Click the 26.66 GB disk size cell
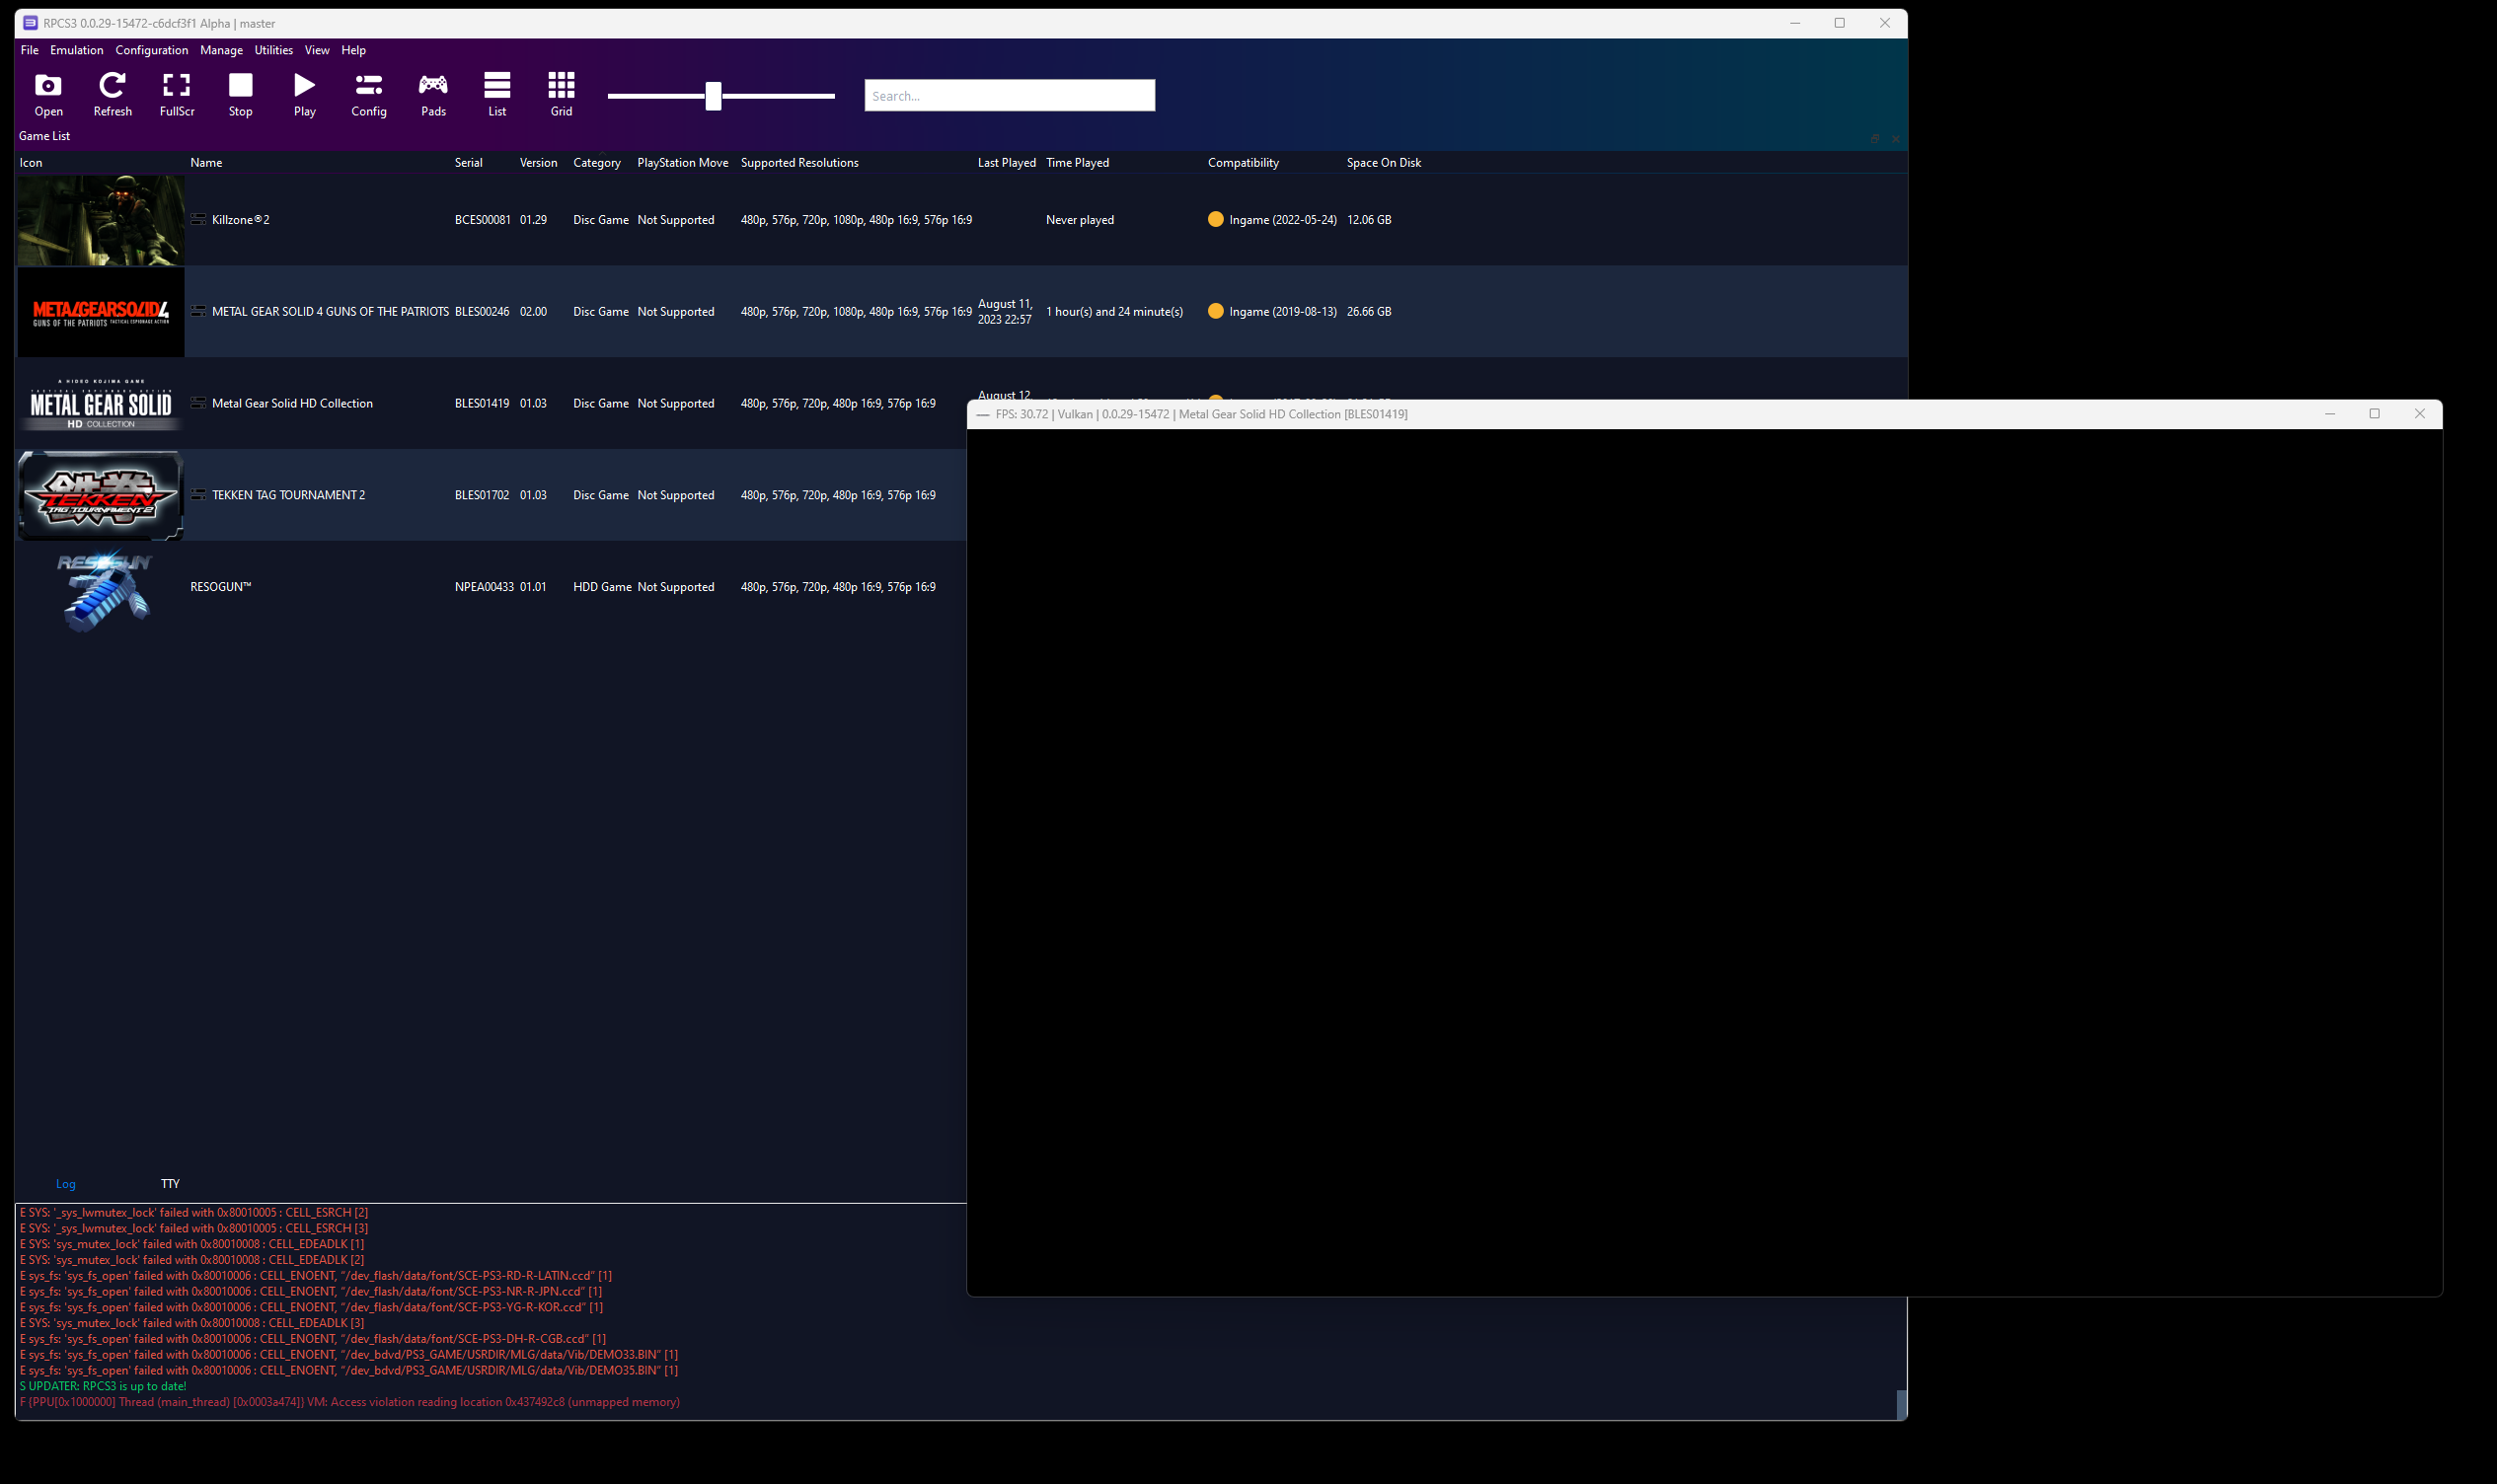This screenshot has height=1484, width=2497. (1369, 312)
